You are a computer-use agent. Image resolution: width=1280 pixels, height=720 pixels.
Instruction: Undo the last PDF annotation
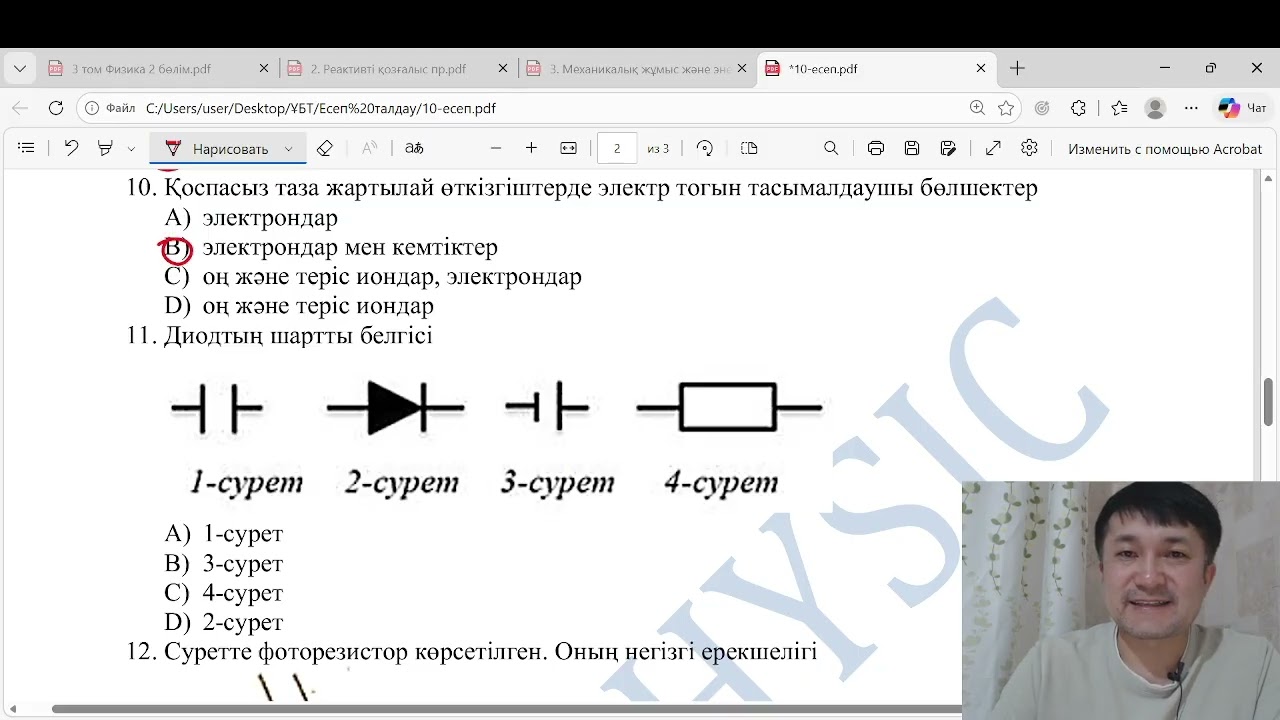pyautogui.click(x=71, y=148)
